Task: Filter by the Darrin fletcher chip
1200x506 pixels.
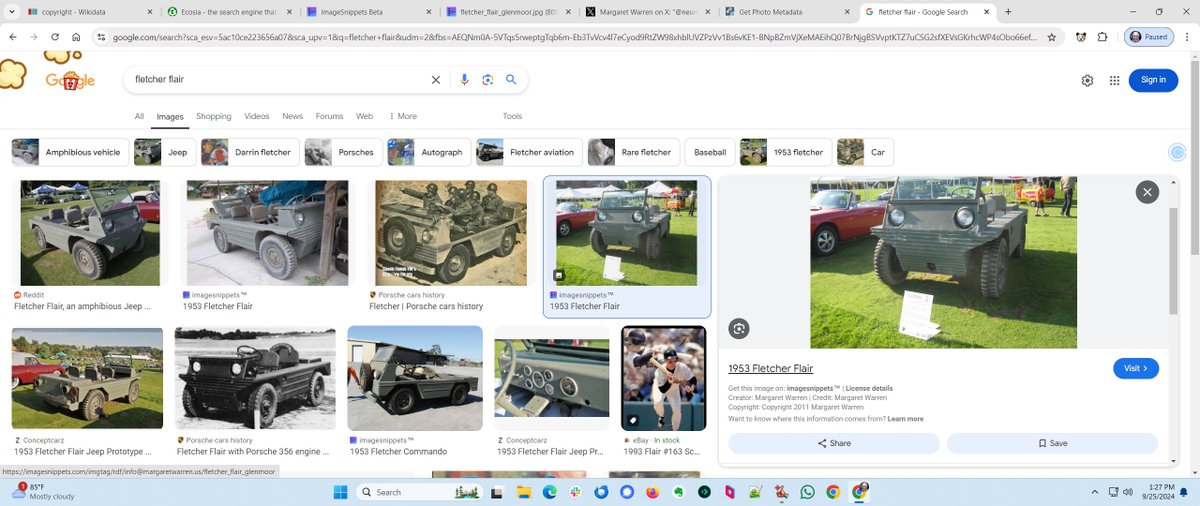Action: pos(248,152)
